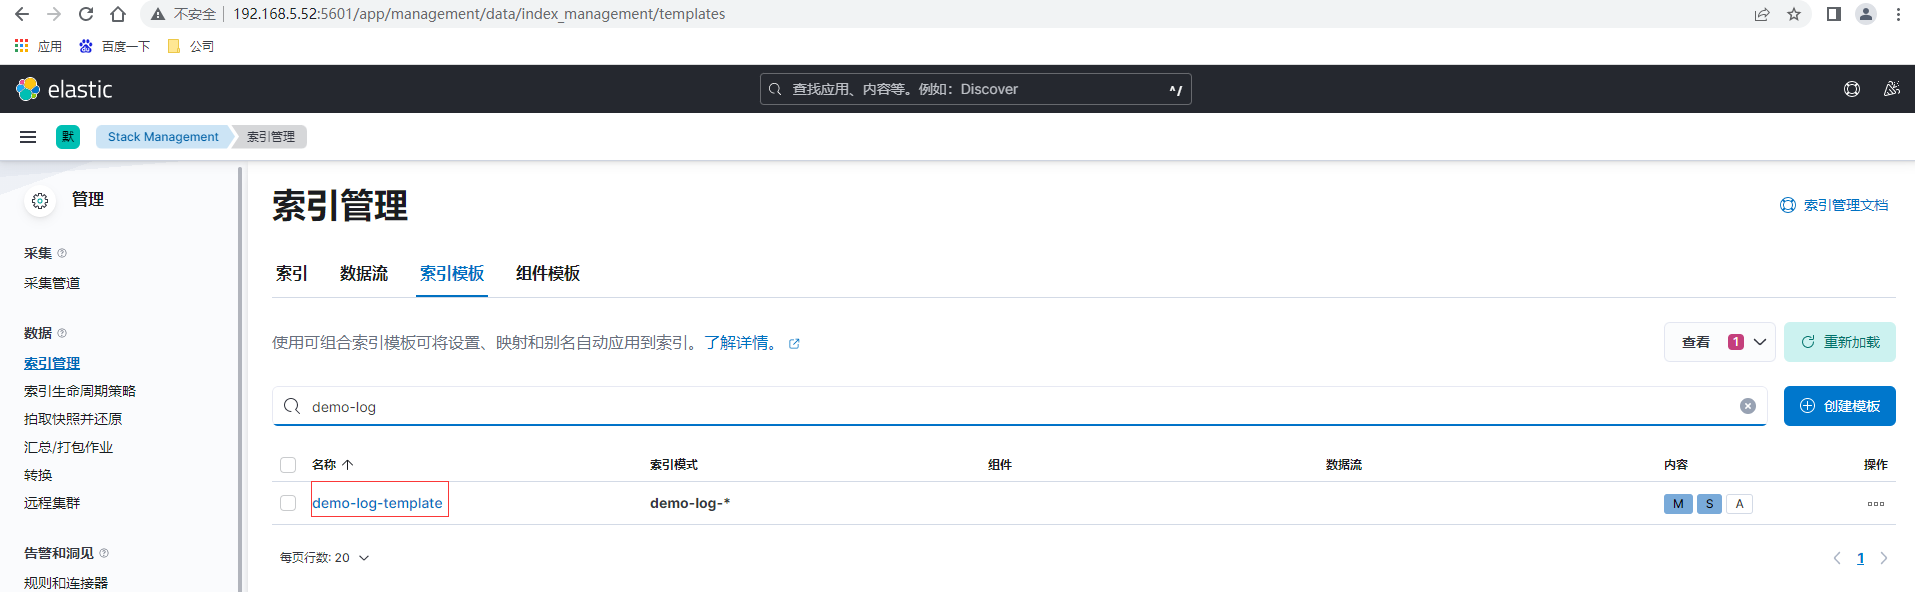Image resolution: width=1915 pixels, height=592 pixels.
Task: Open 规则和连接器 in sidebar
Action: [x=66, y=583]
